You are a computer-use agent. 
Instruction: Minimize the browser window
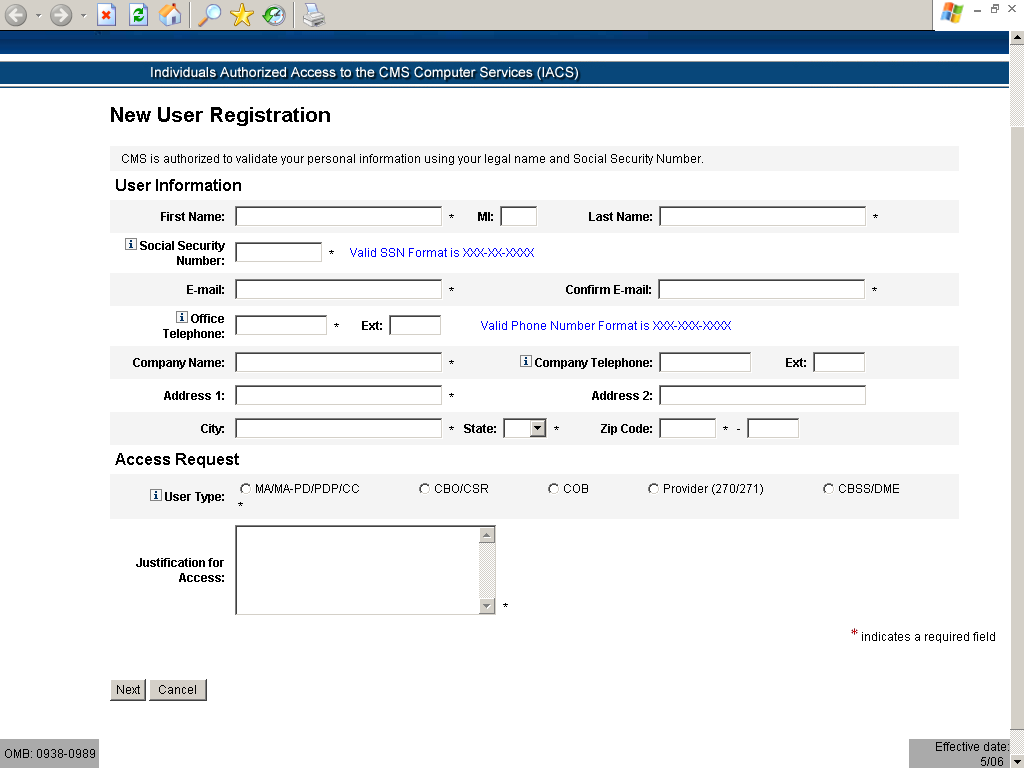click(978, 9)
